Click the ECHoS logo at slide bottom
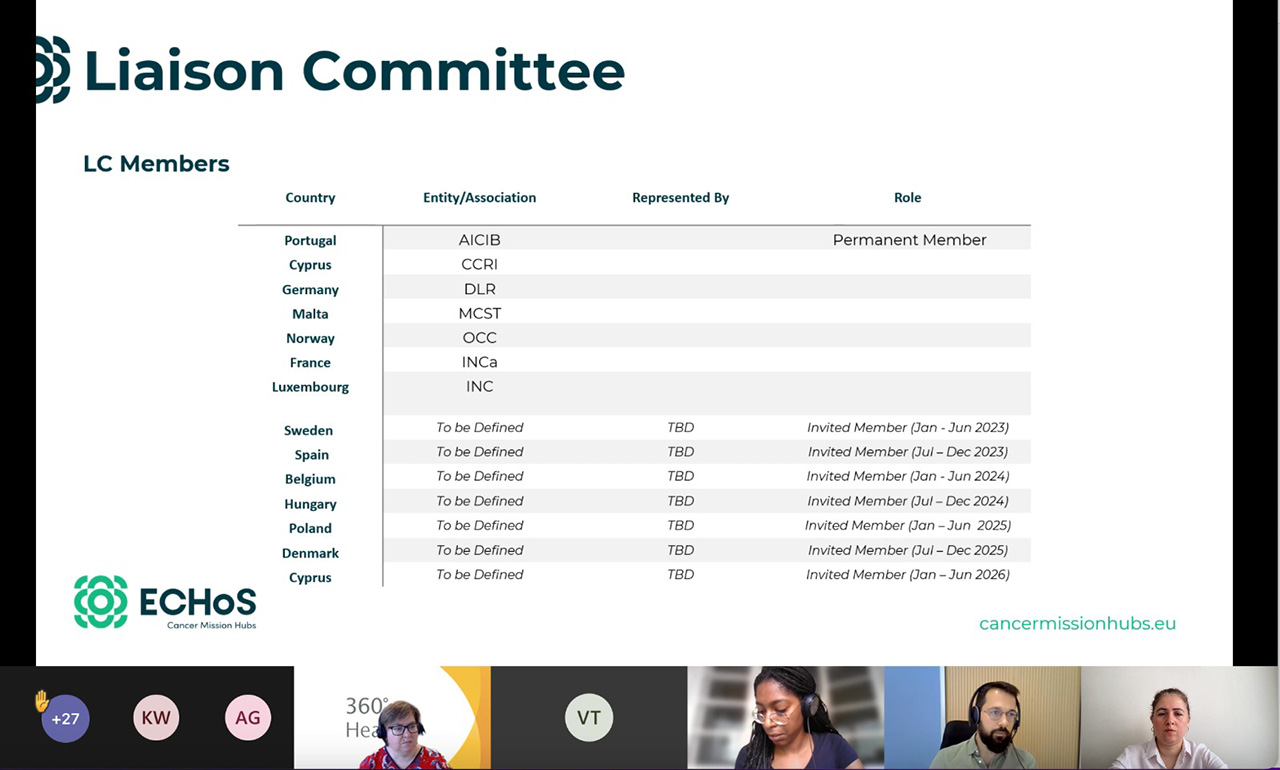Viewport: 1280px width, 770px height. (165, 602)
